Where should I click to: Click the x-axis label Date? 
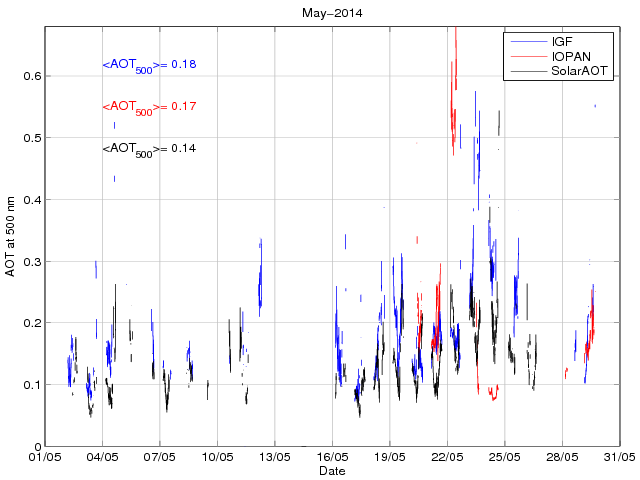(x=332, y=471)
